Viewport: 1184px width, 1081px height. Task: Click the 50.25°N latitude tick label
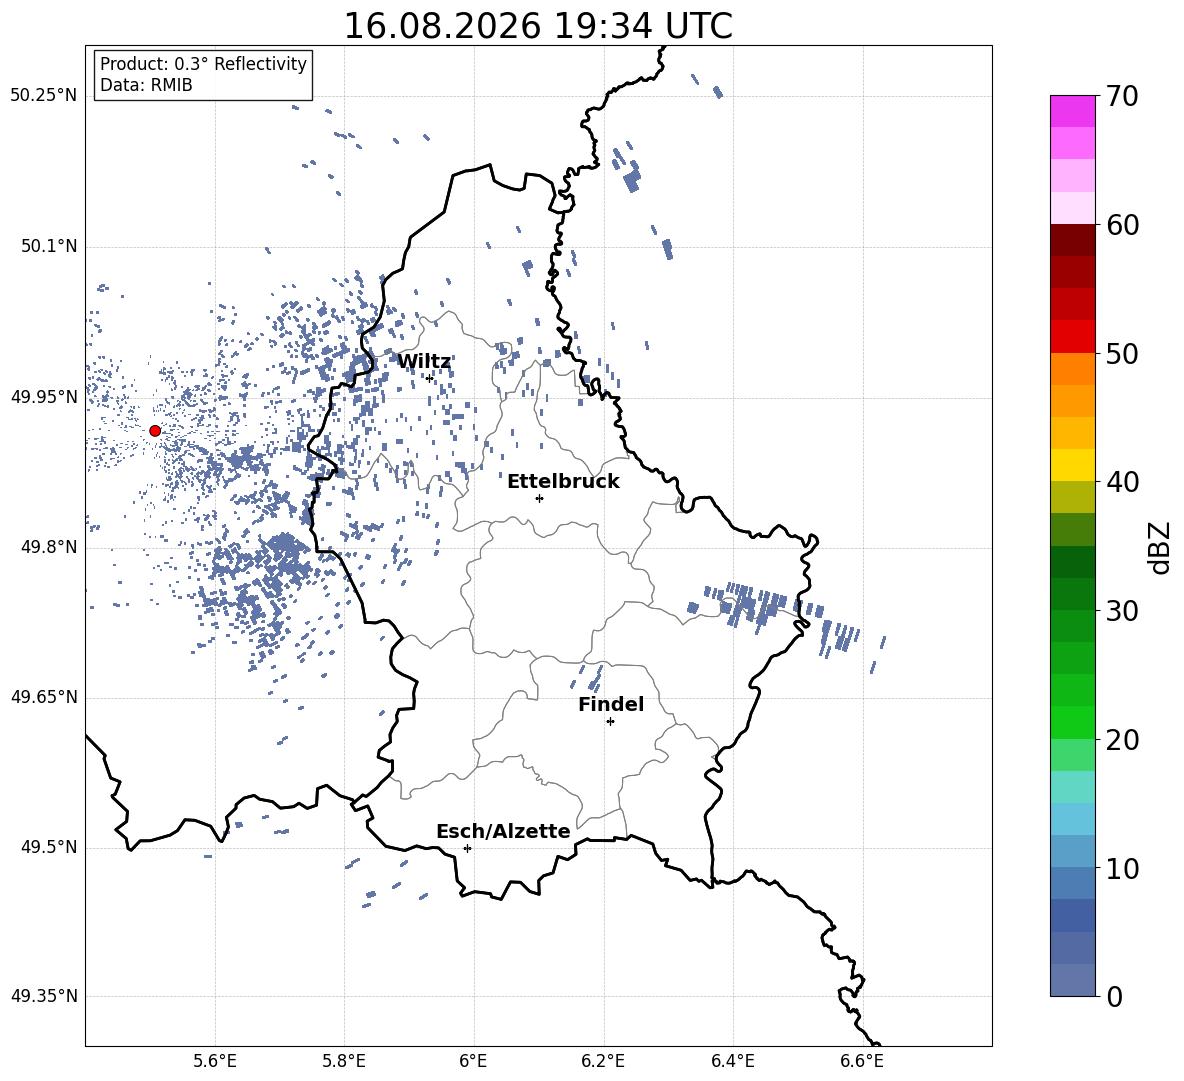pos(44,96)
